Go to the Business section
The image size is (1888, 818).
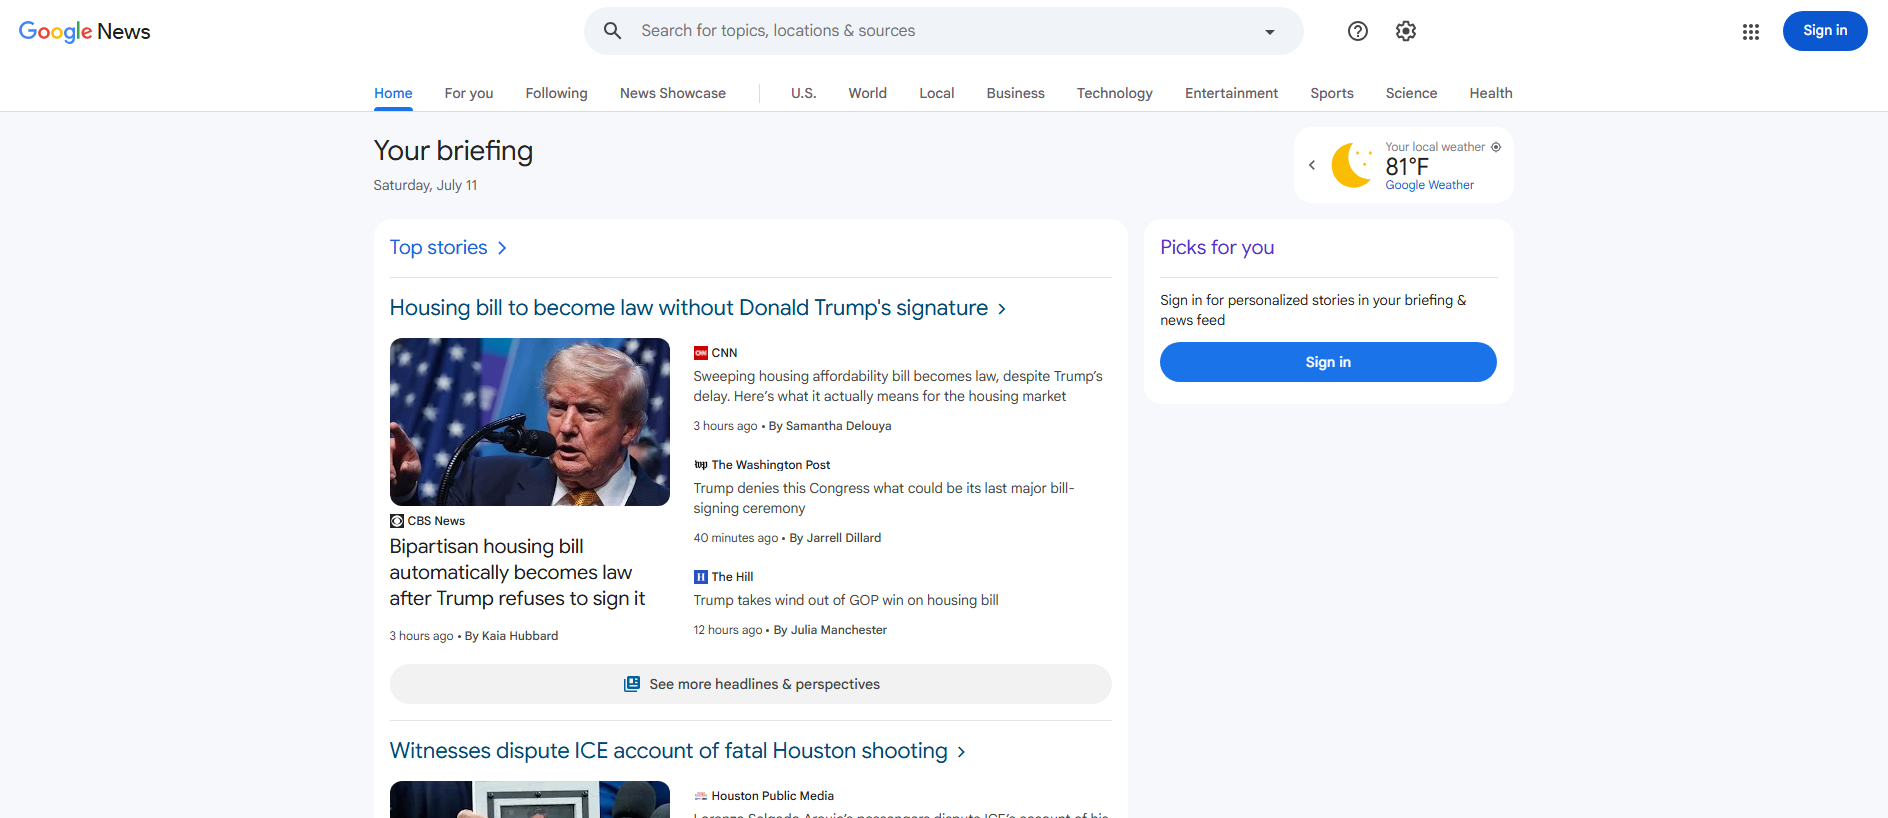(1016, 93)
